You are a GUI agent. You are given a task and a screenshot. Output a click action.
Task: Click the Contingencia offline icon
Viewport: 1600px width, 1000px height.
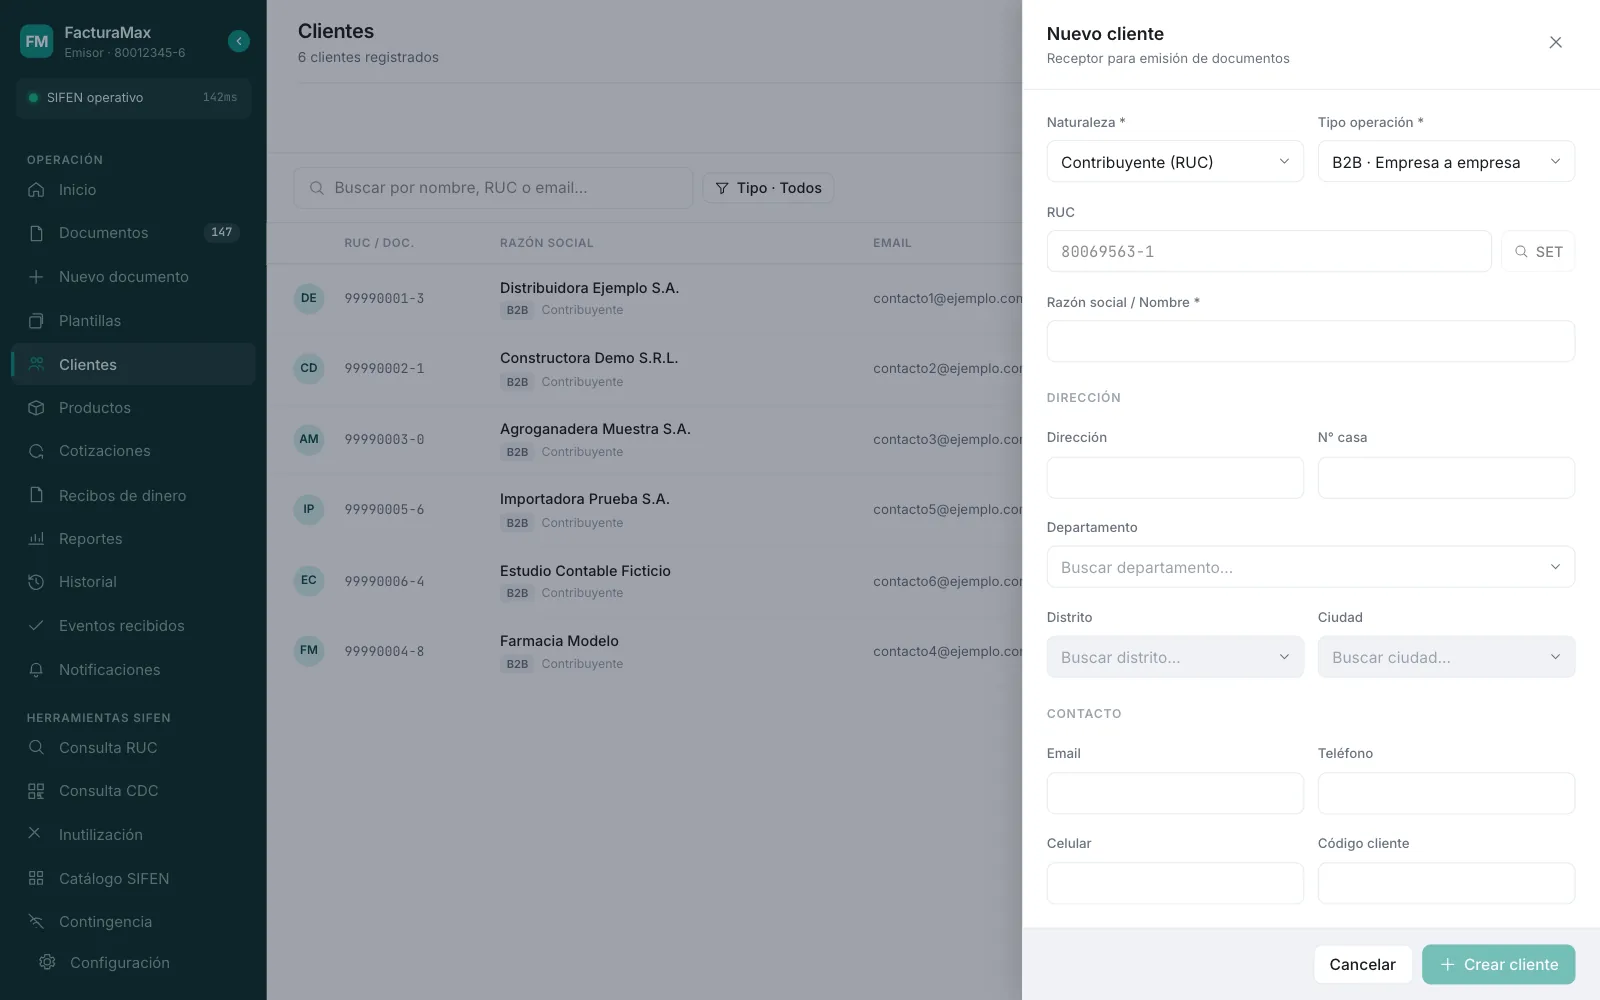click(x=36, y=922)
